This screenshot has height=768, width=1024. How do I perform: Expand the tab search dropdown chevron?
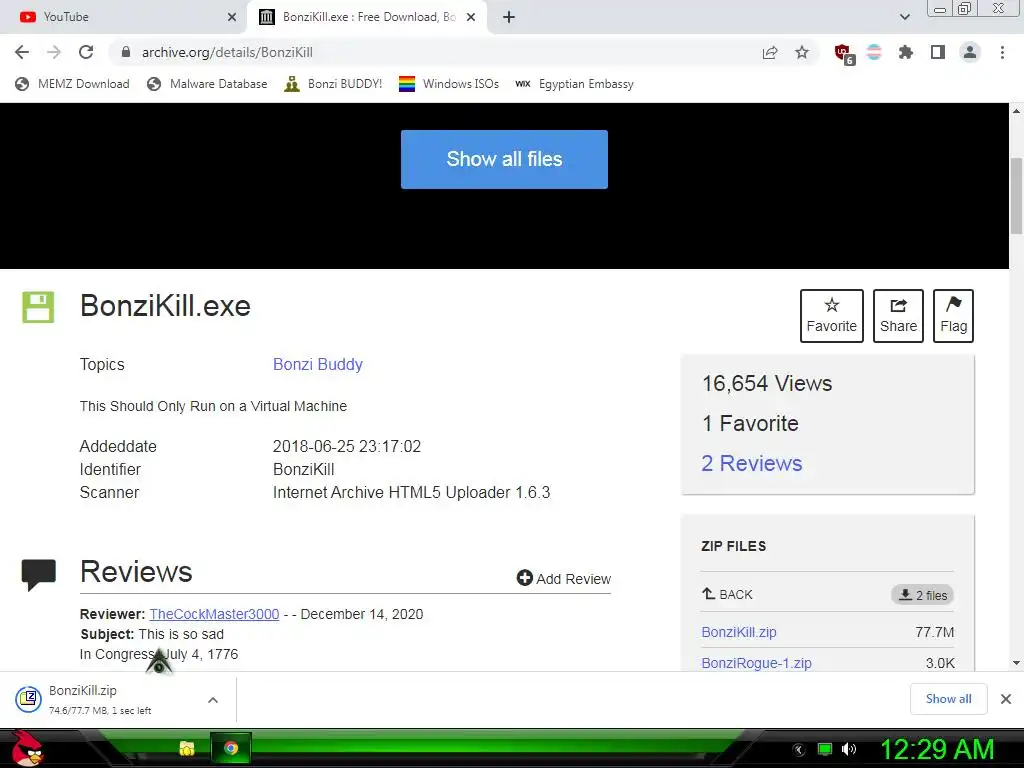click(x=904, y=17)
